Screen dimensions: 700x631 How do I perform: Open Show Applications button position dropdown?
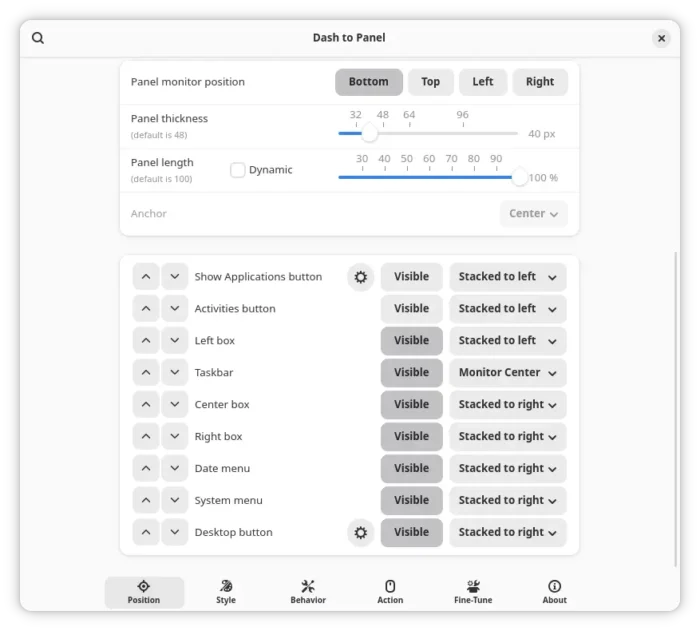tap(508, 277)
